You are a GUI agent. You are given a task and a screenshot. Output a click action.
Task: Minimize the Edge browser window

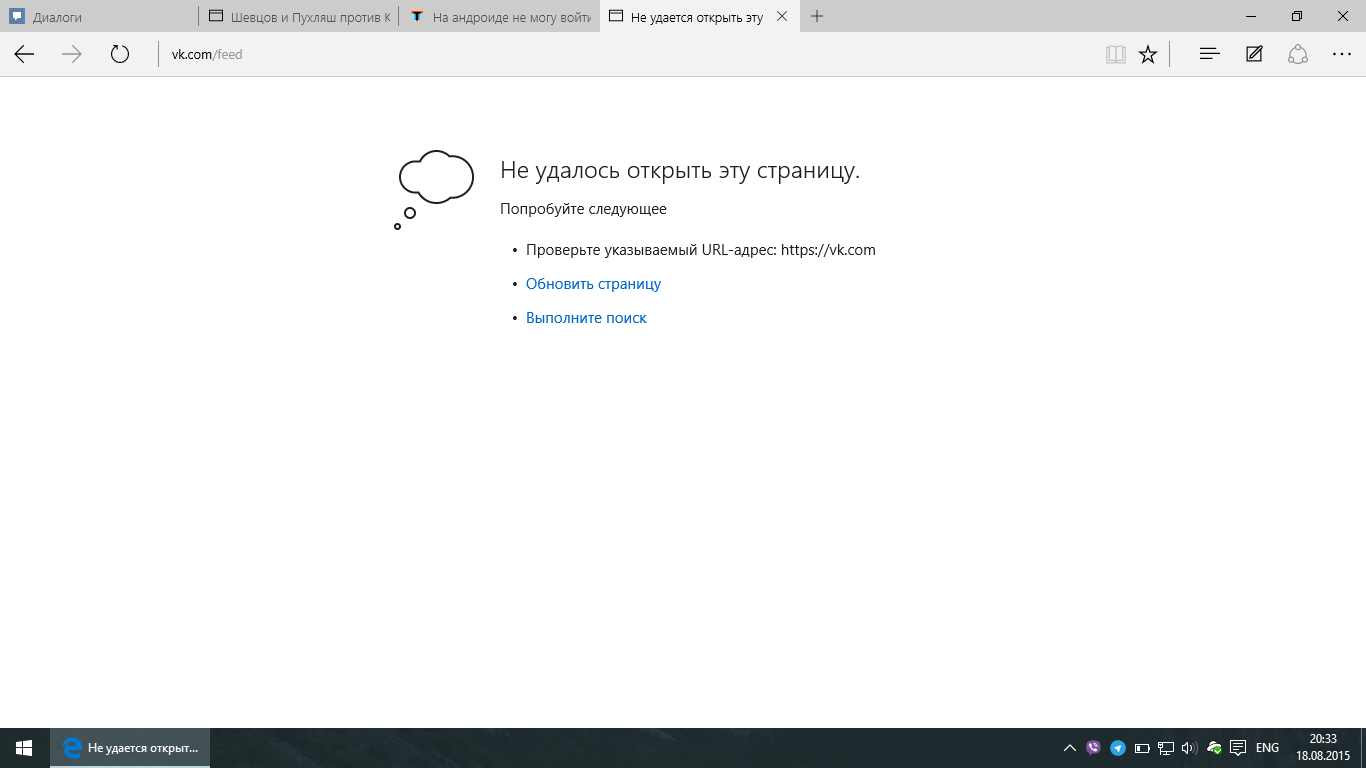(x=1251, y=16)
